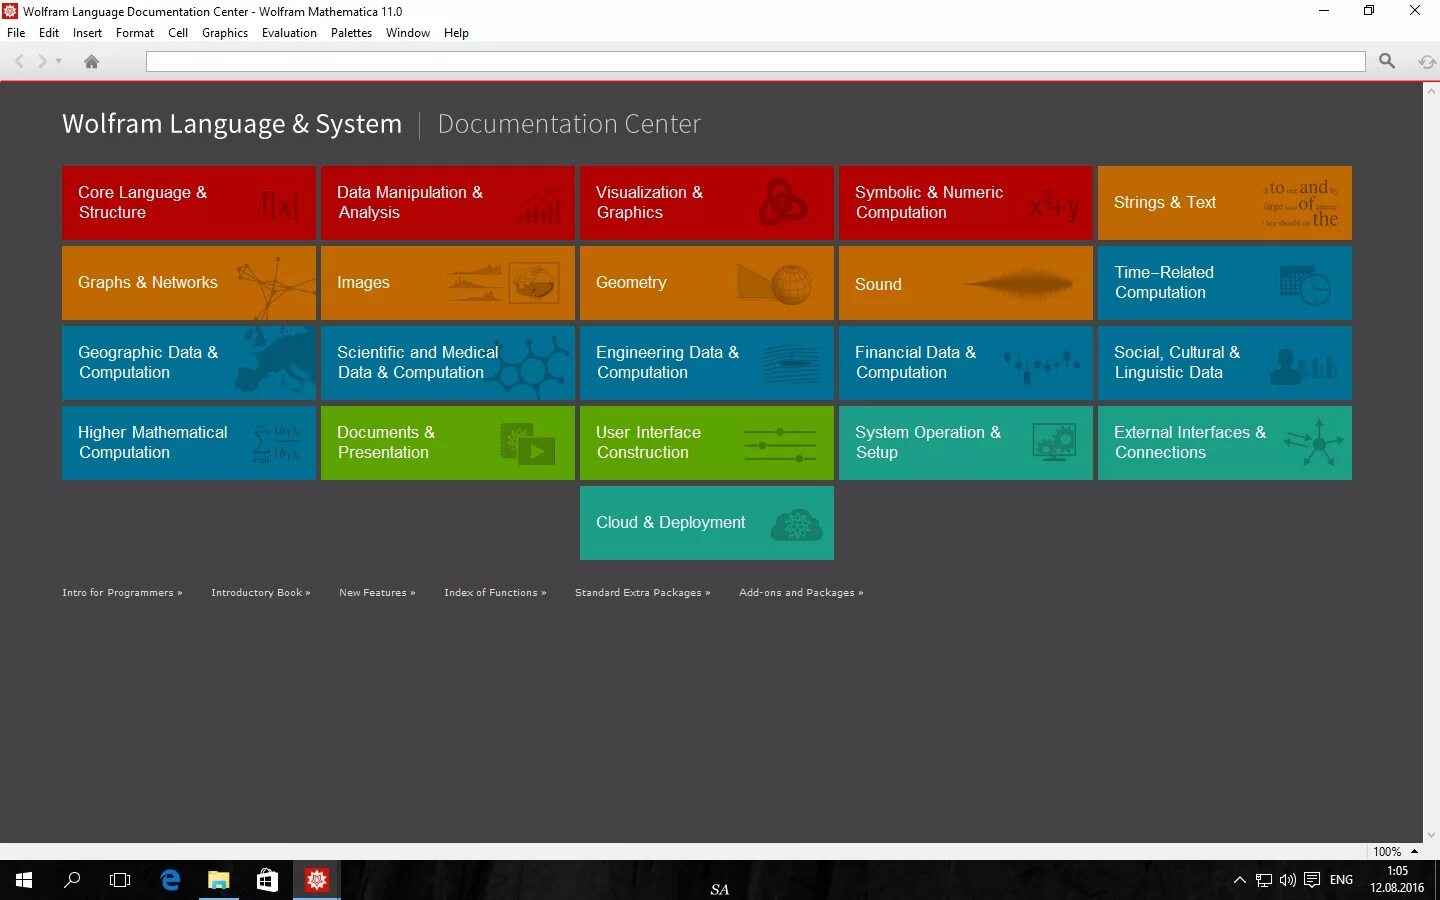1440x900 pixels.
Task: Open Data Manipulation & Analysis tile
Action: (x=448, y=203)
